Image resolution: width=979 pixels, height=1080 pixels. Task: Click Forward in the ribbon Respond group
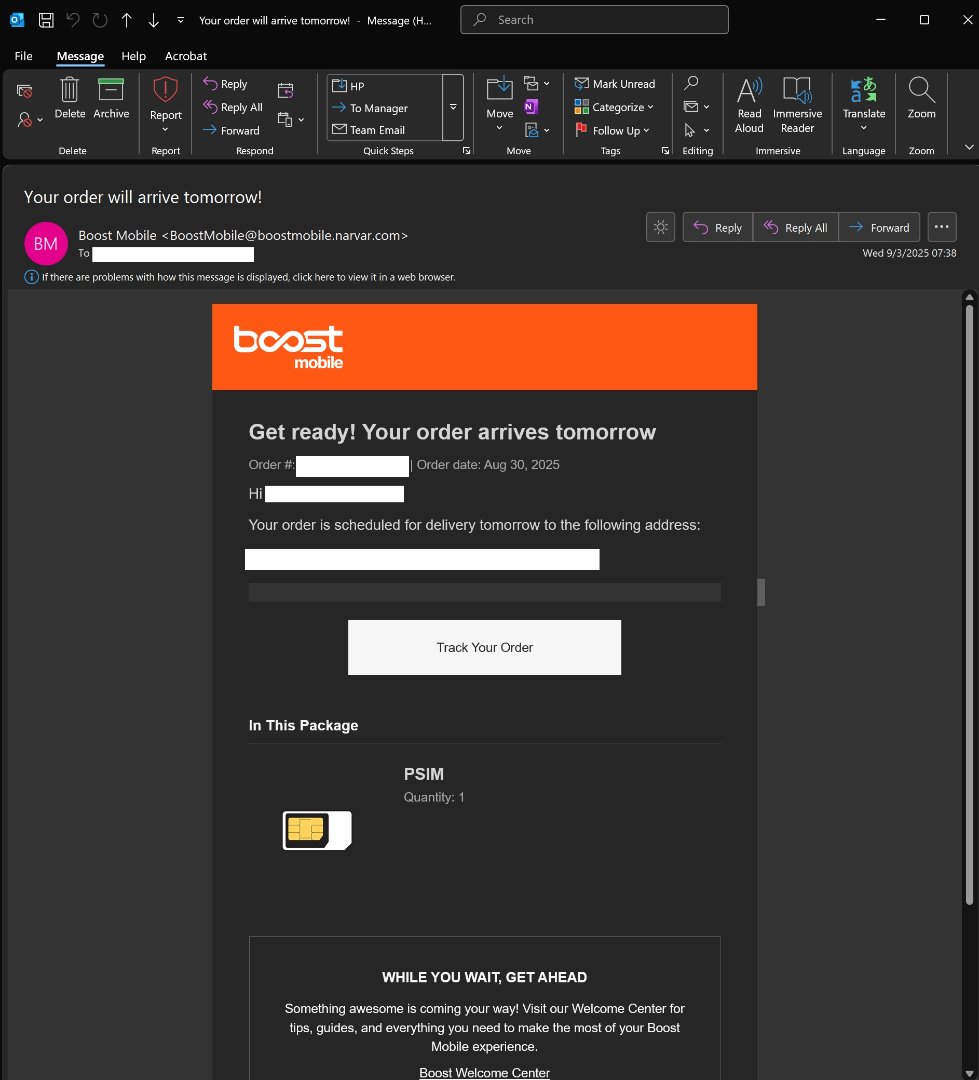(x=231, y=130)
